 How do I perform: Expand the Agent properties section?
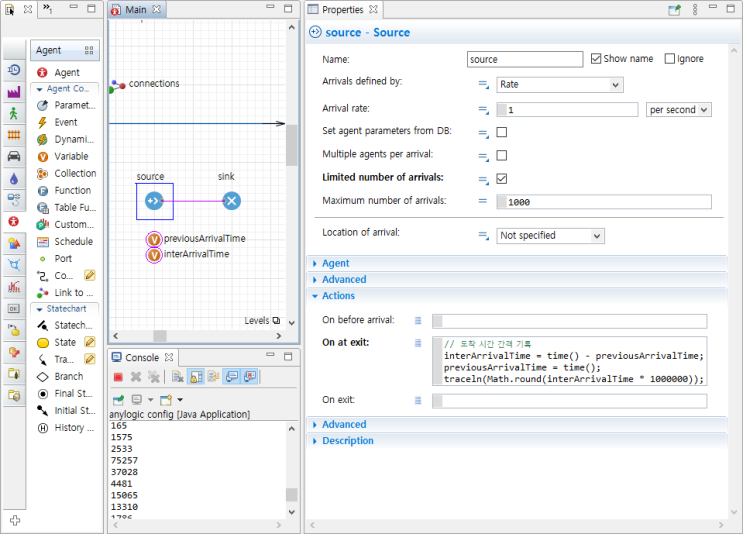(x=335, y=263)
